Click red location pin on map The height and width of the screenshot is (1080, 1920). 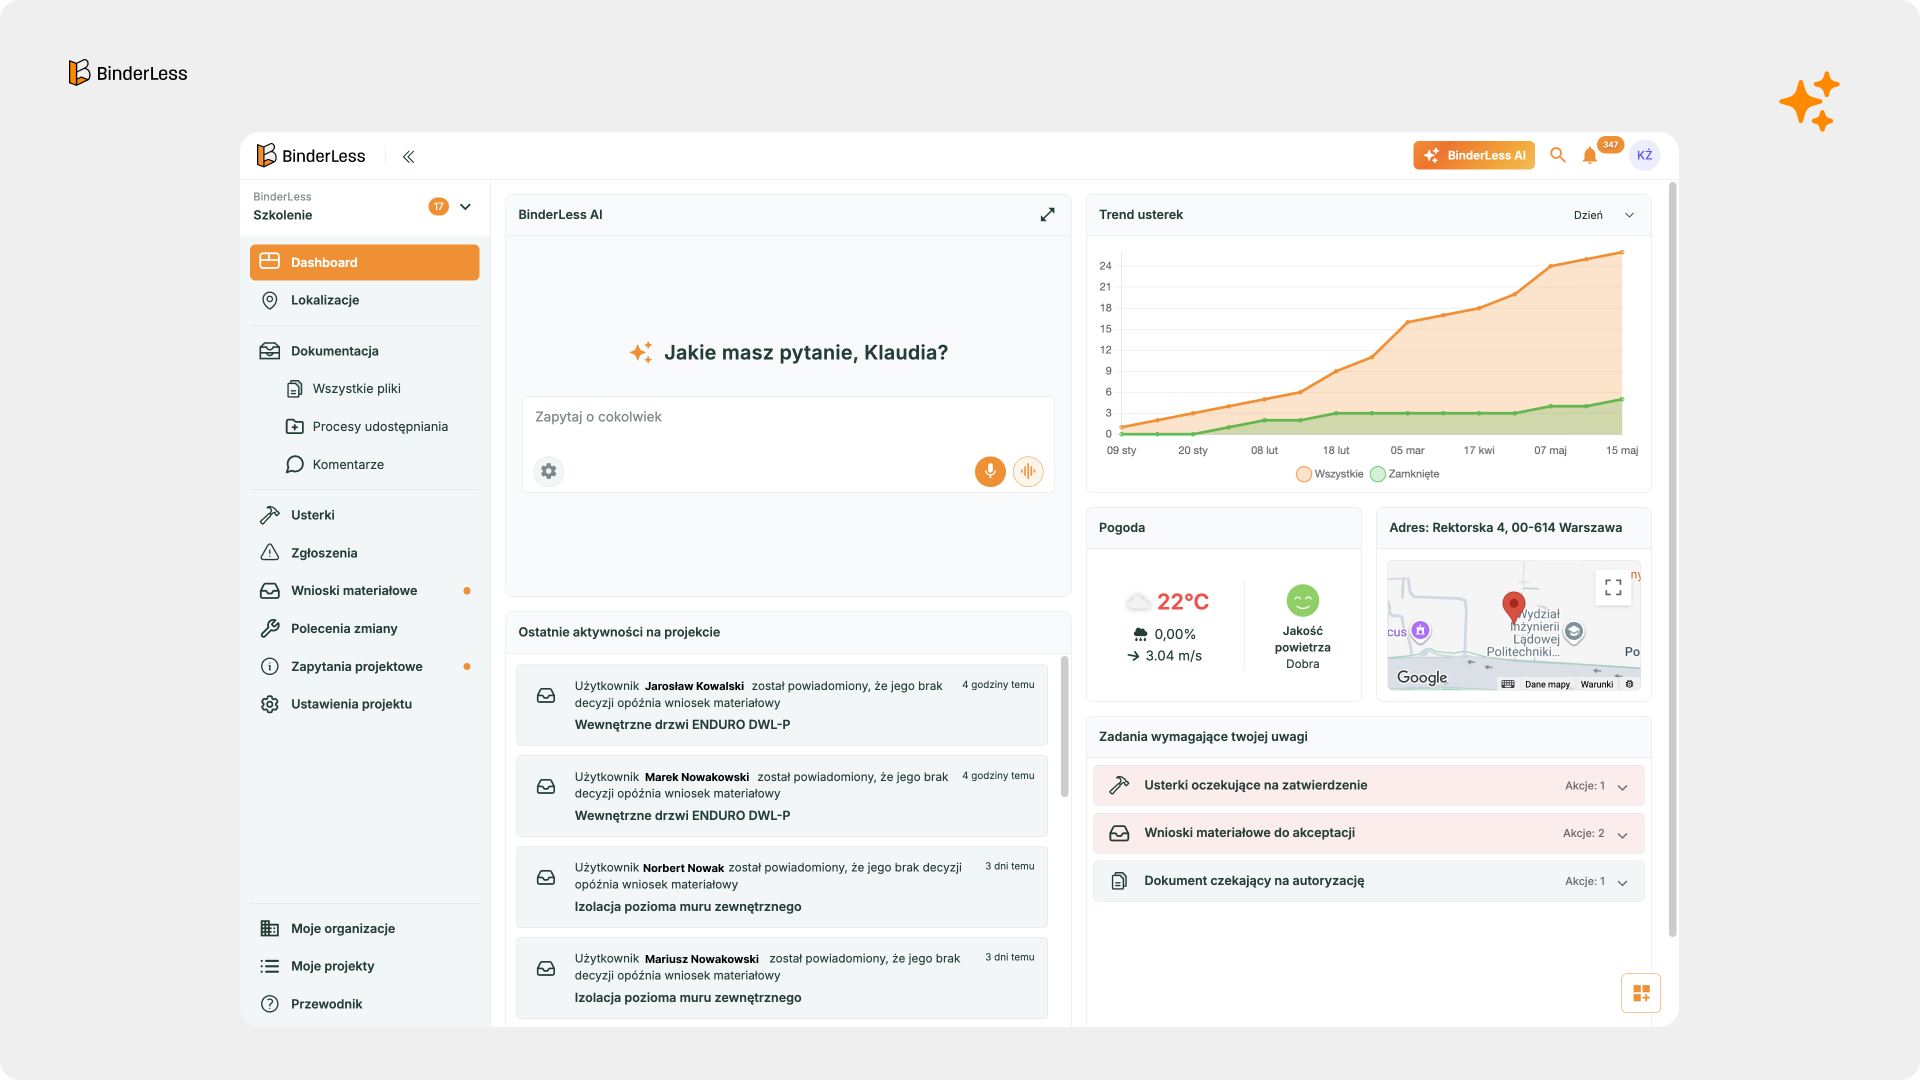(1513, 606)
